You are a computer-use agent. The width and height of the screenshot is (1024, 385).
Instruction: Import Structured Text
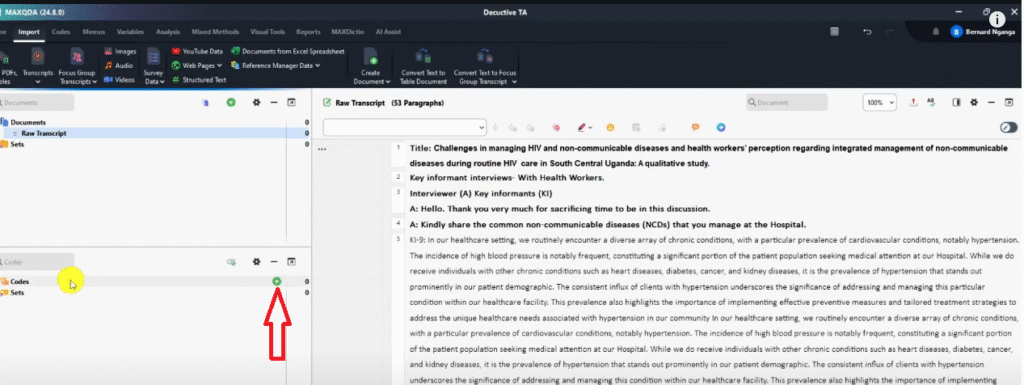coord(199,80)
